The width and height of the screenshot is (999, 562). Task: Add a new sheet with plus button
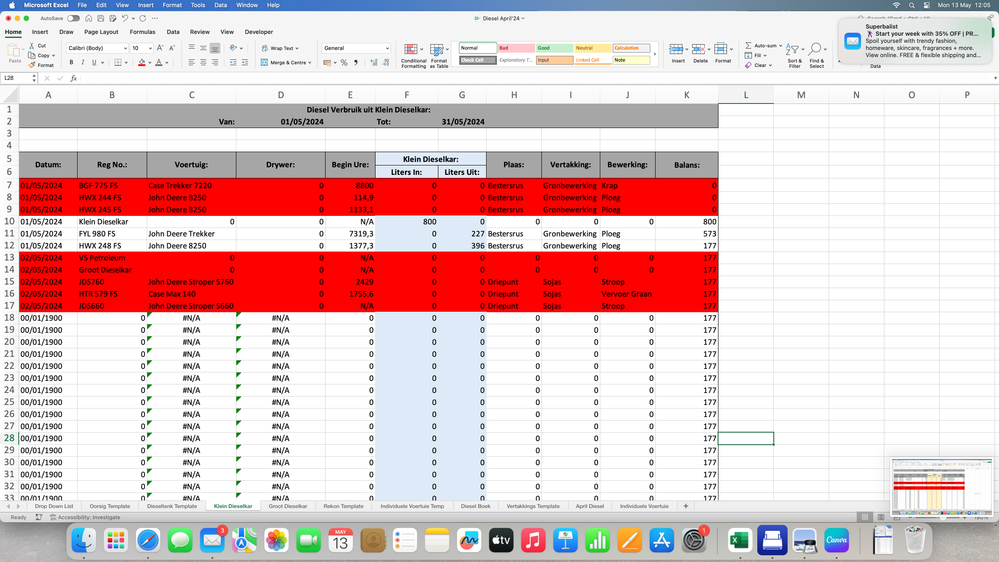(x=686, y=506)
